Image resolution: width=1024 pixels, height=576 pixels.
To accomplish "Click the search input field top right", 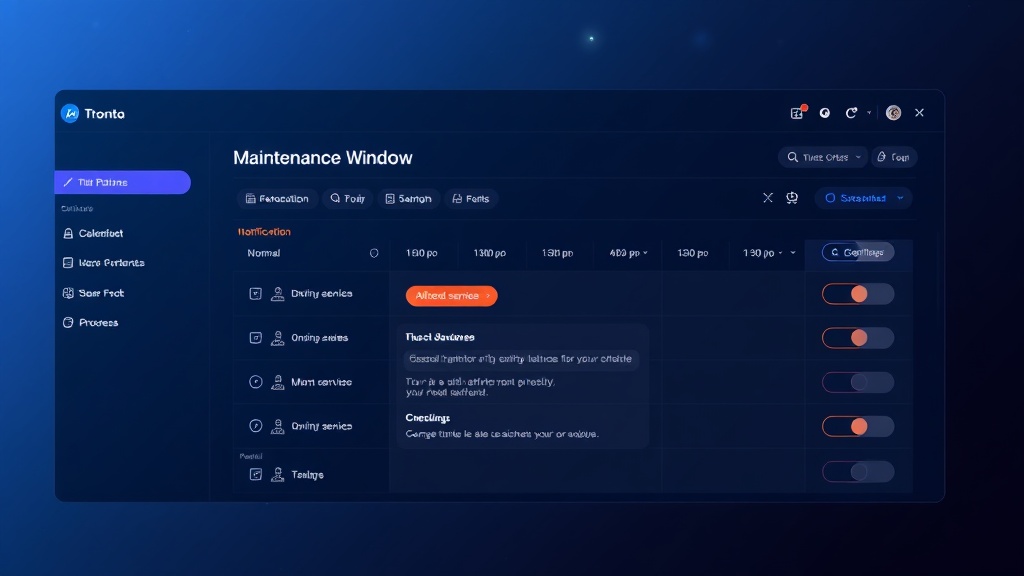I will 822,157.
